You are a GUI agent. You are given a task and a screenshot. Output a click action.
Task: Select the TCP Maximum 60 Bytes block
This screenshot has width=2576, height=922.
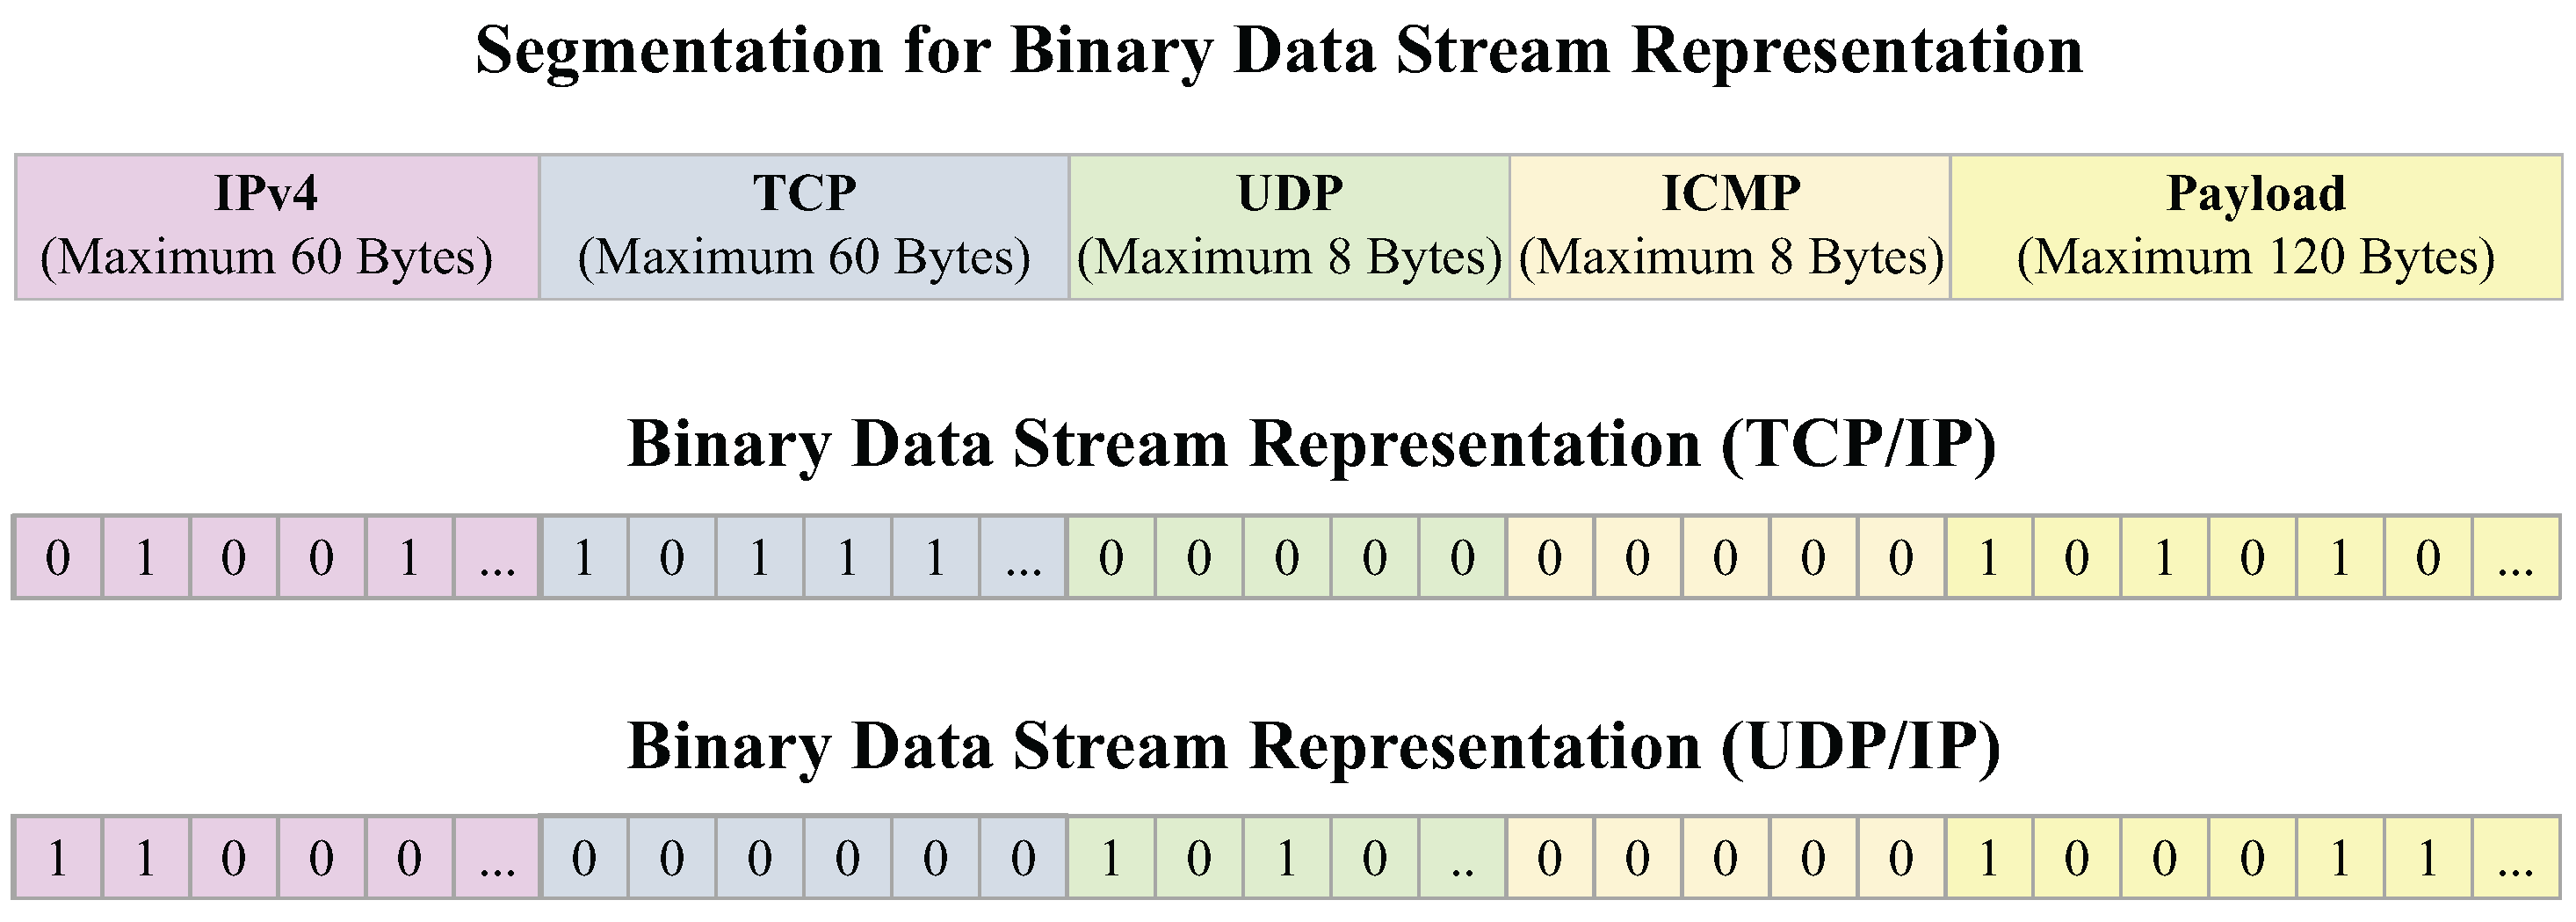pos(804,227)
